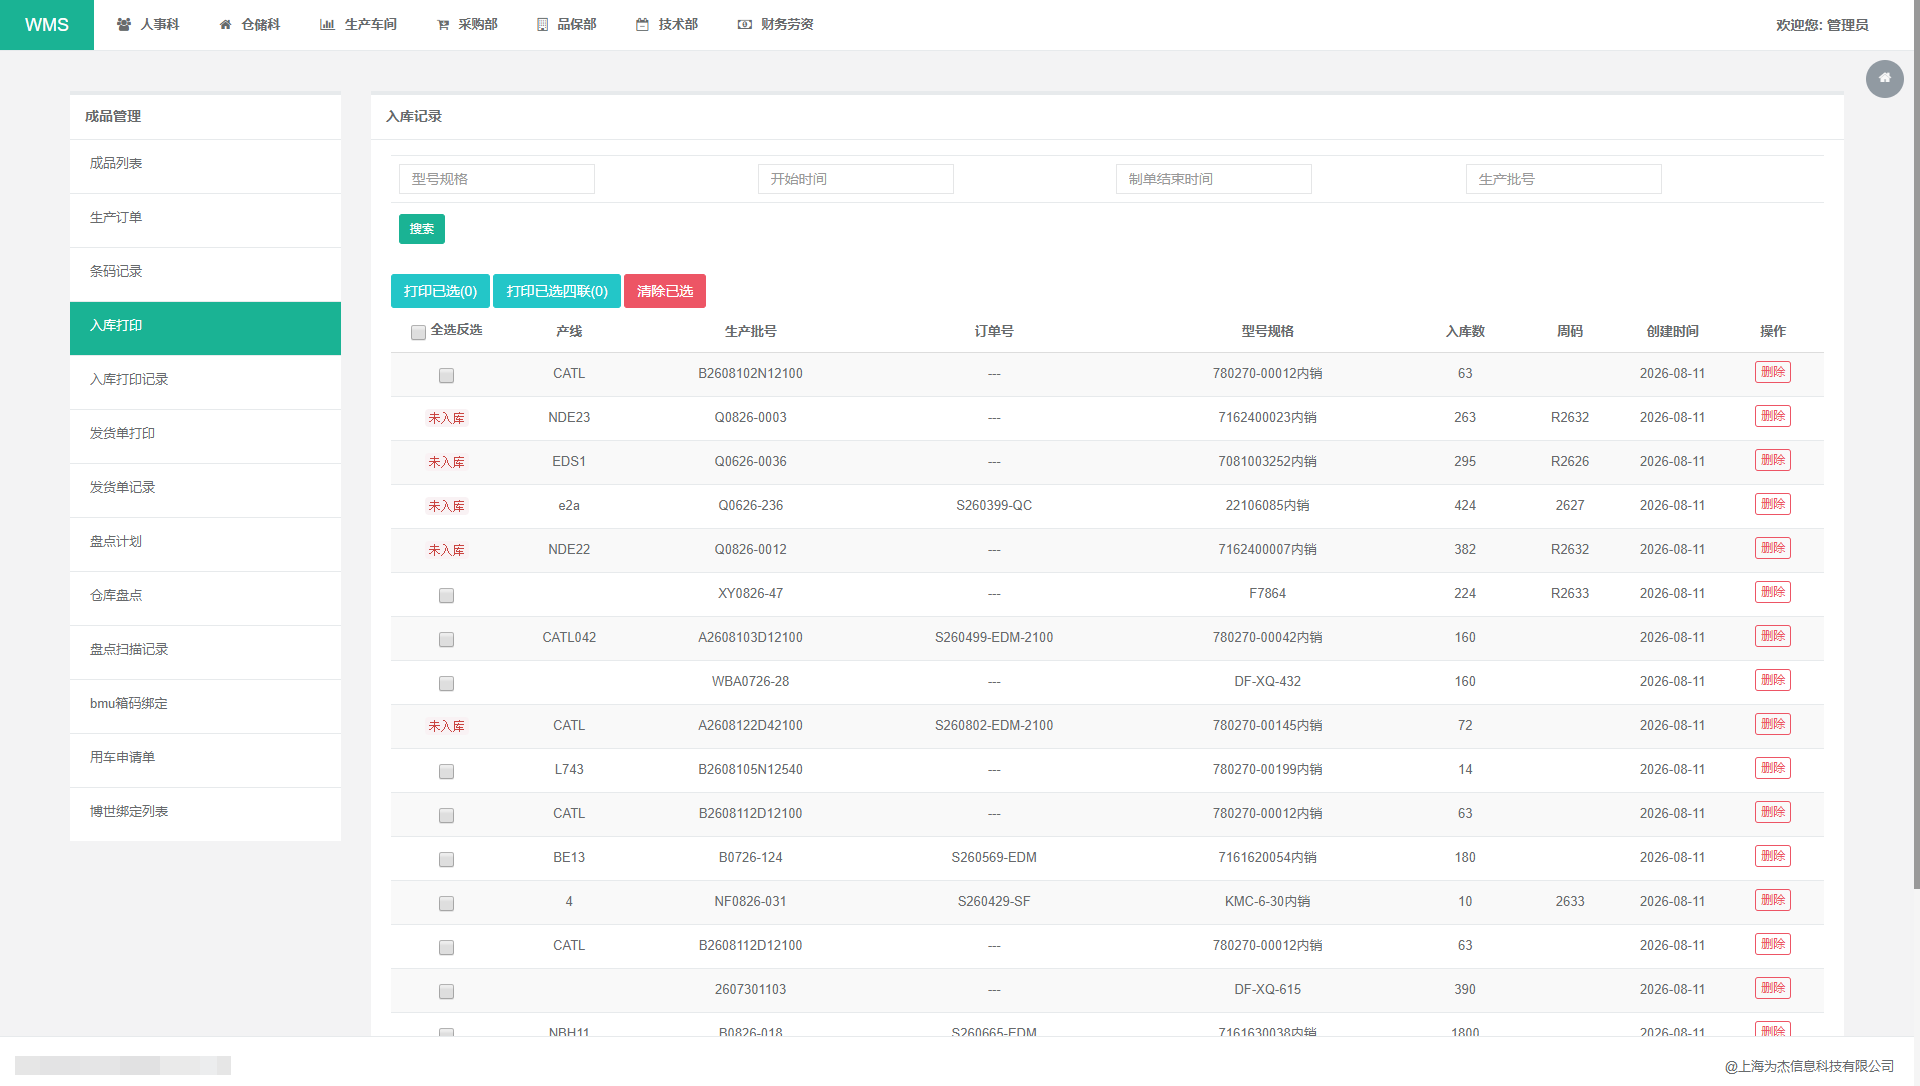Viewport: 1920px width, 1086px height.
Task: Focus the 开始时间 input field
Action: [x=856, y=179]
